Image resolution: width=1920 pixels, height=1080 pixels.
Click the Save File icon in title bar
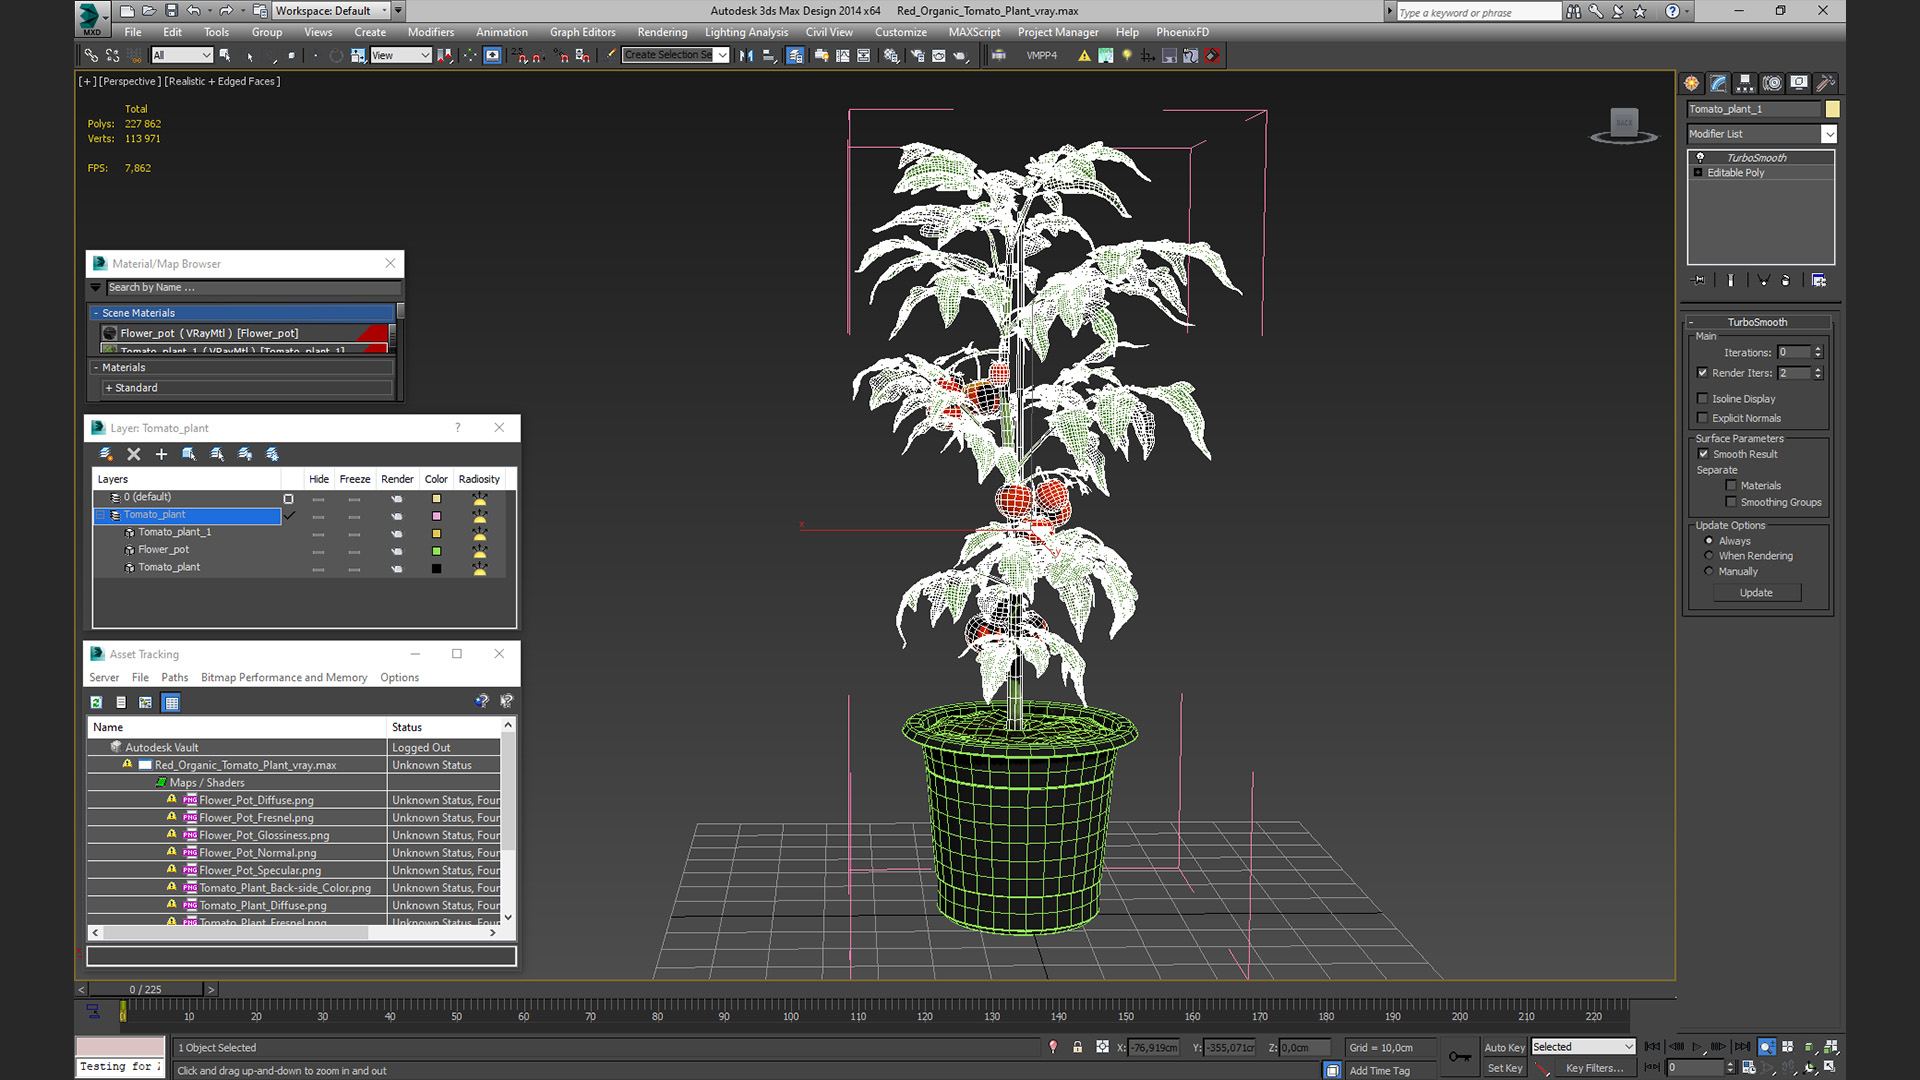(171, 11)
